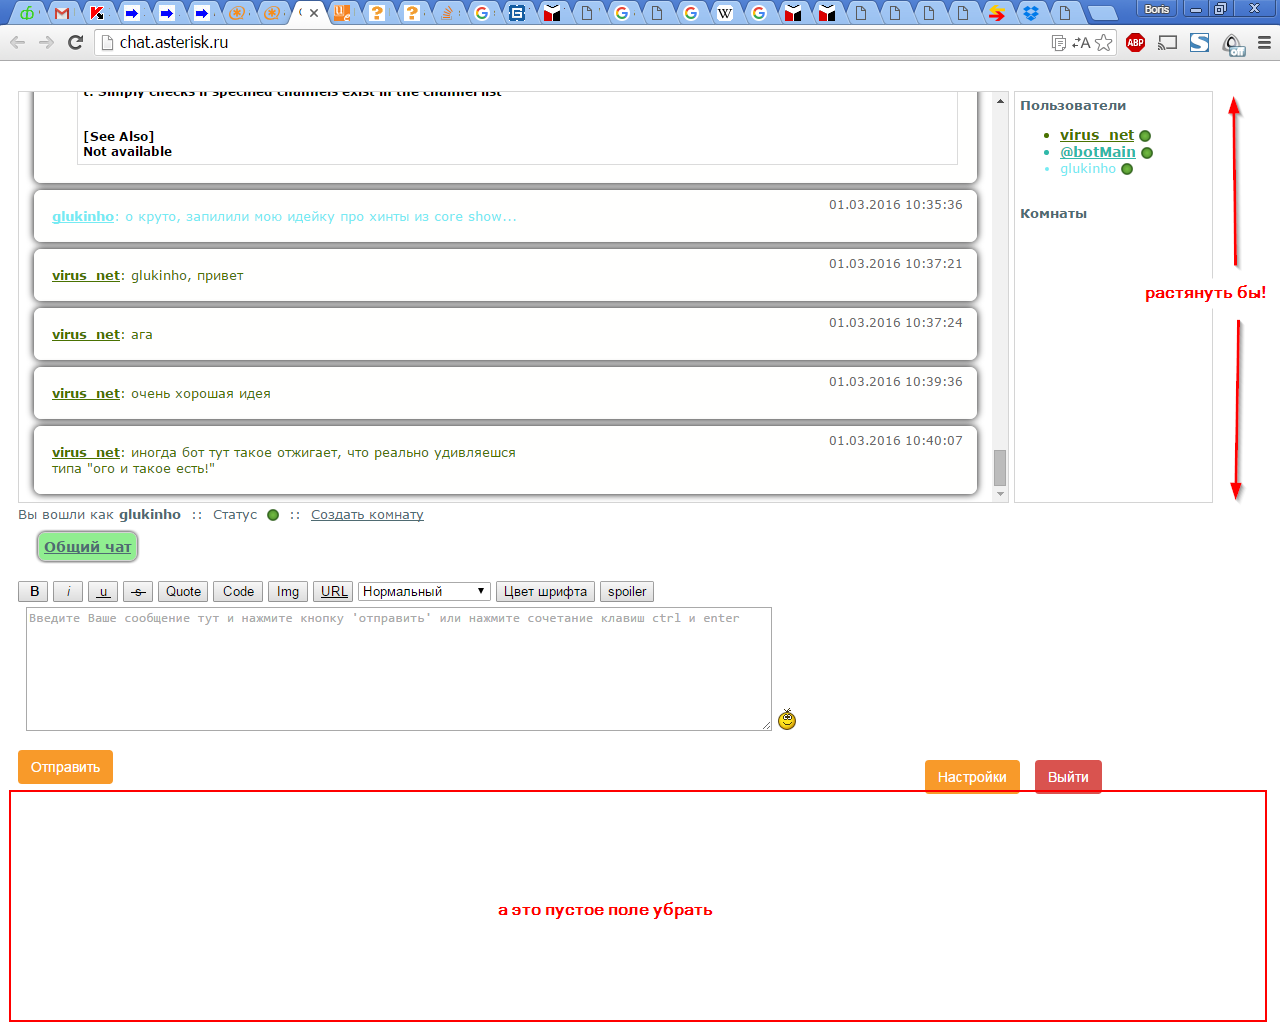Open the font size dropdown 'Нормальный'
The height and width of the screenshot is (1024, 1280).
coord(424,591)
